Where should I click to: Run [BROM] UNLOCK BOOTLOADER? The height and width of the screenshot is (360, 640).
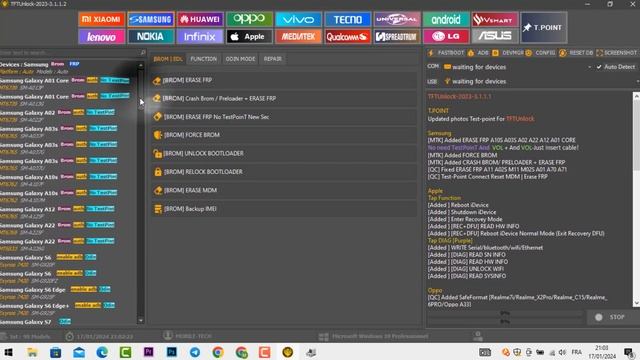click(284, 153)
